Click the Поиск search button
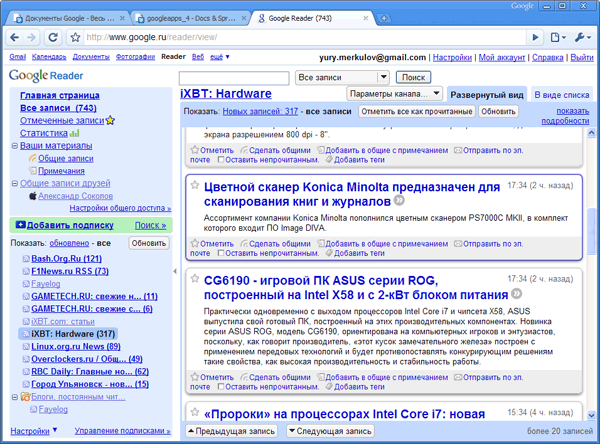Image resolution: width=600 pixels, height=444 pixels. [413, 77]
